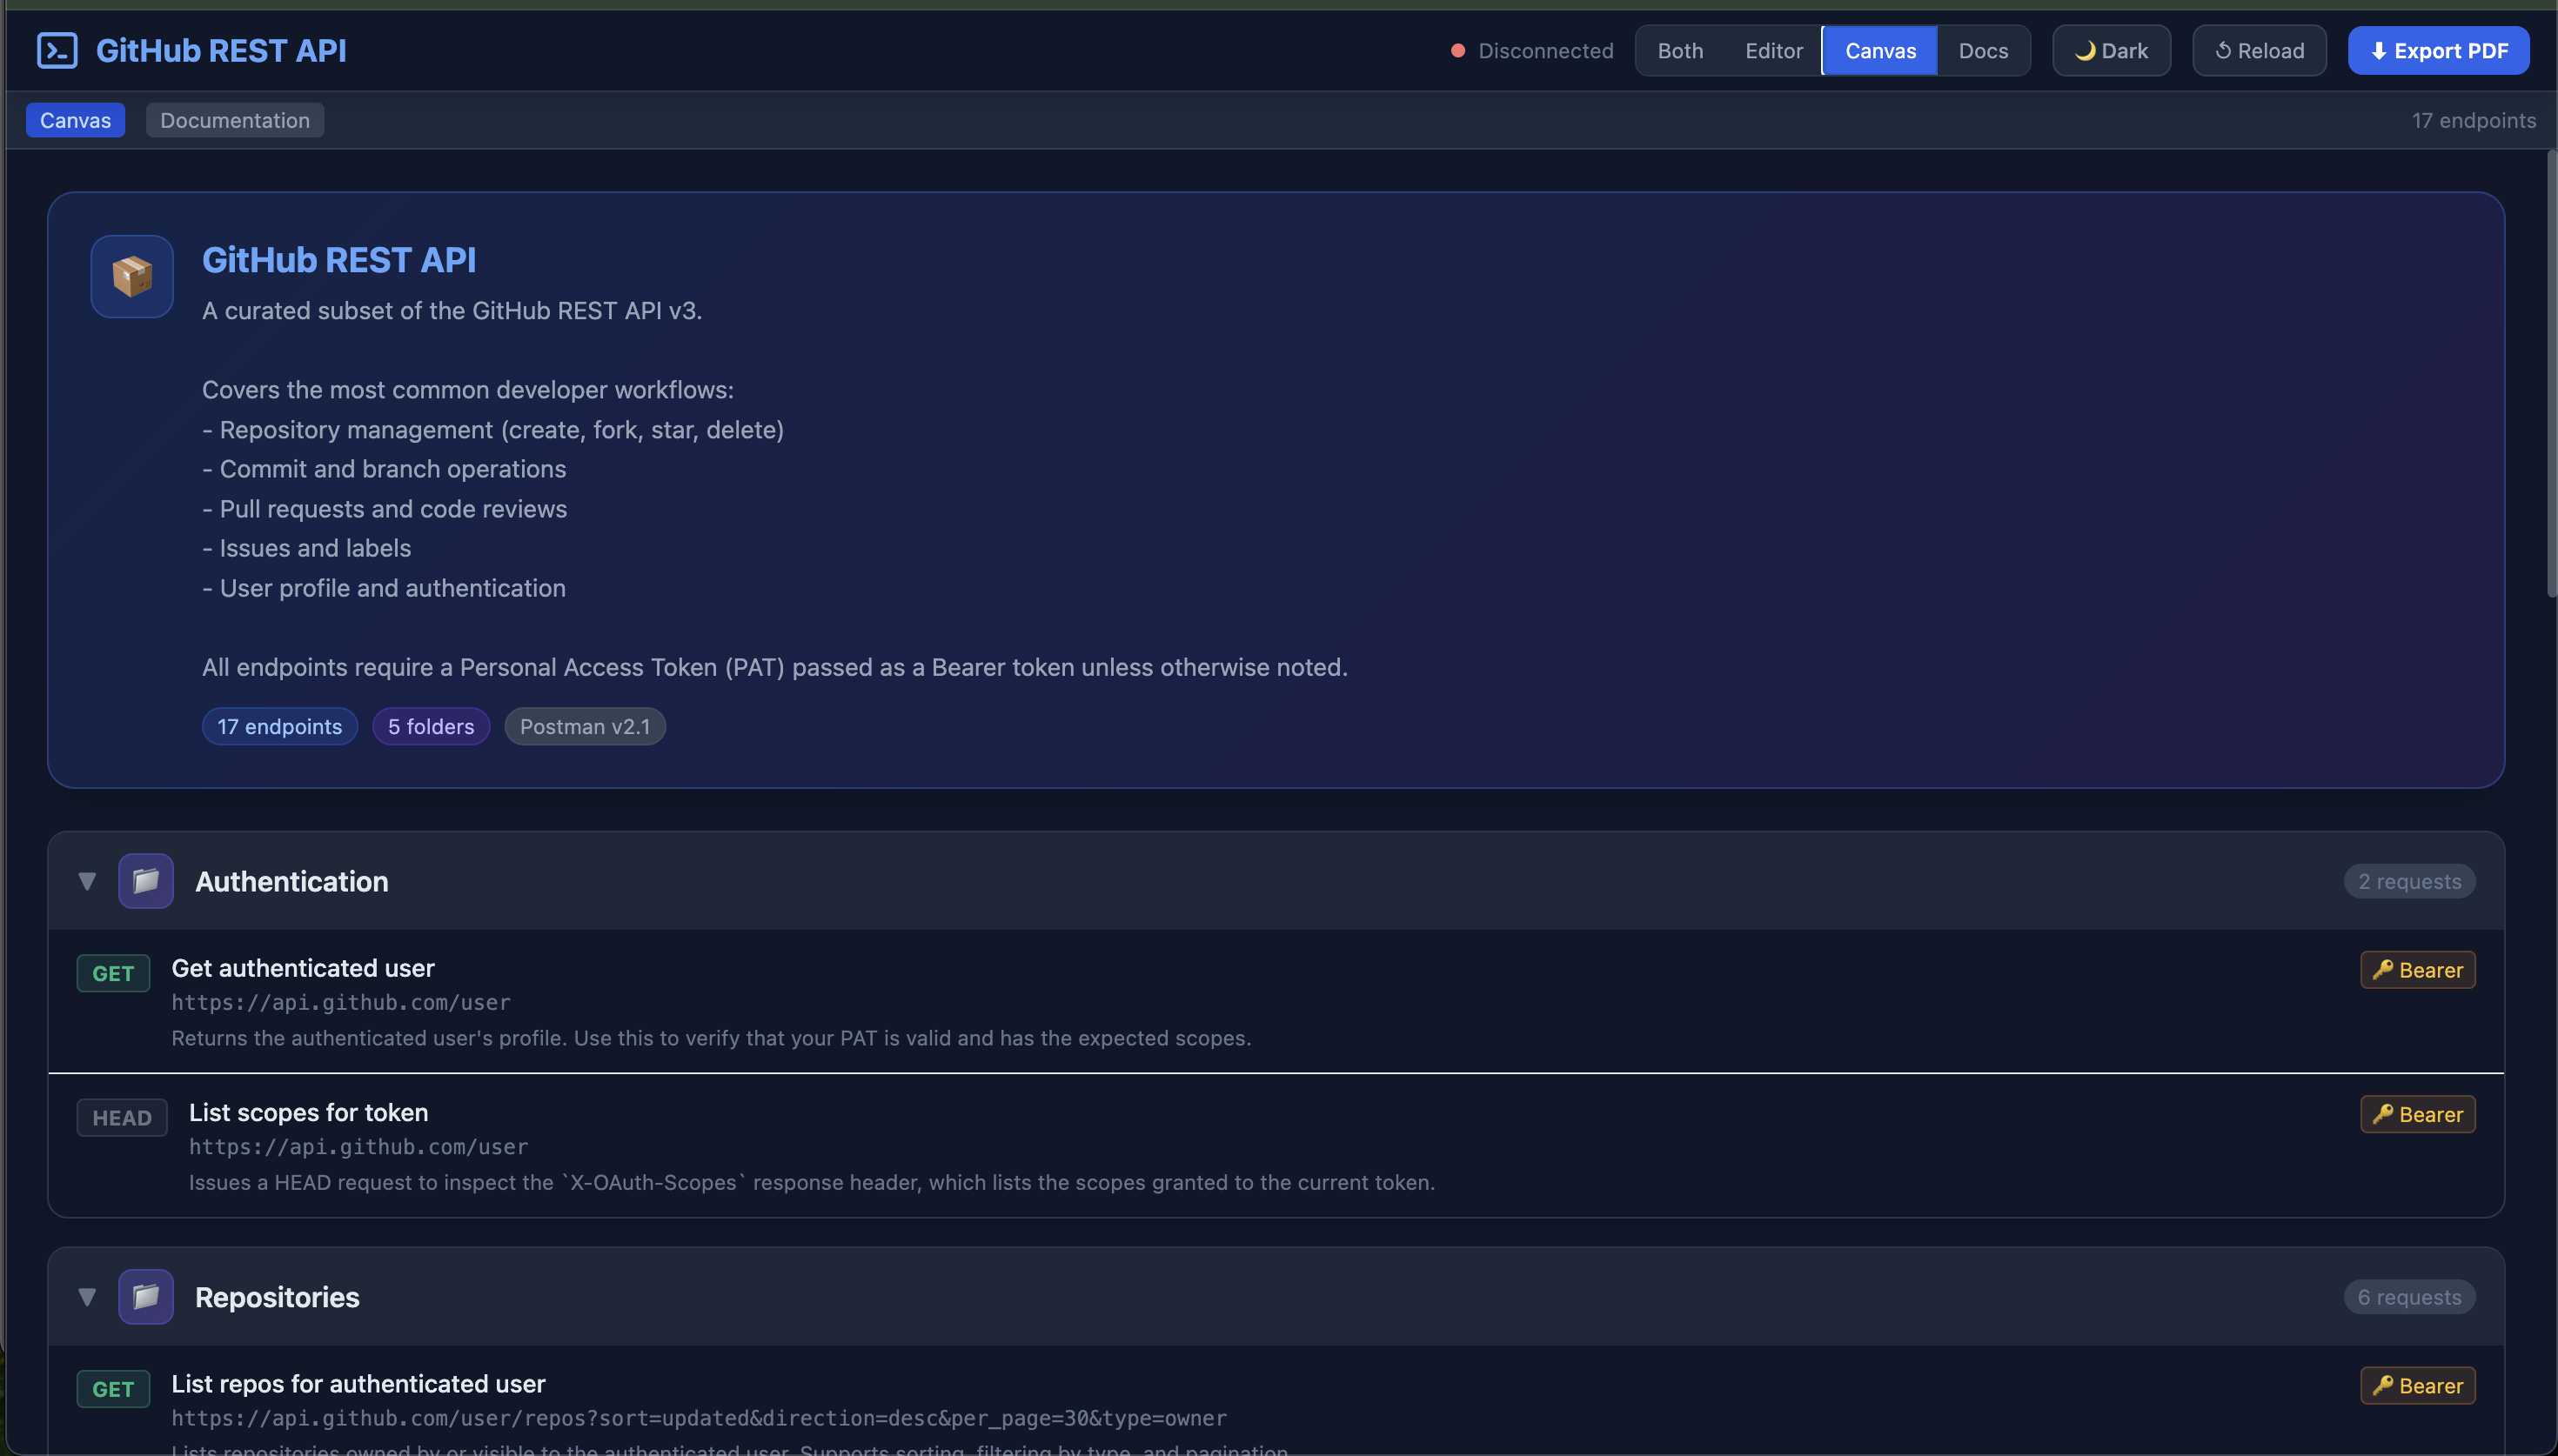Click the 17 endpoints text in the tab bar
The image size is (2558, 1456).
[2473, 120]
